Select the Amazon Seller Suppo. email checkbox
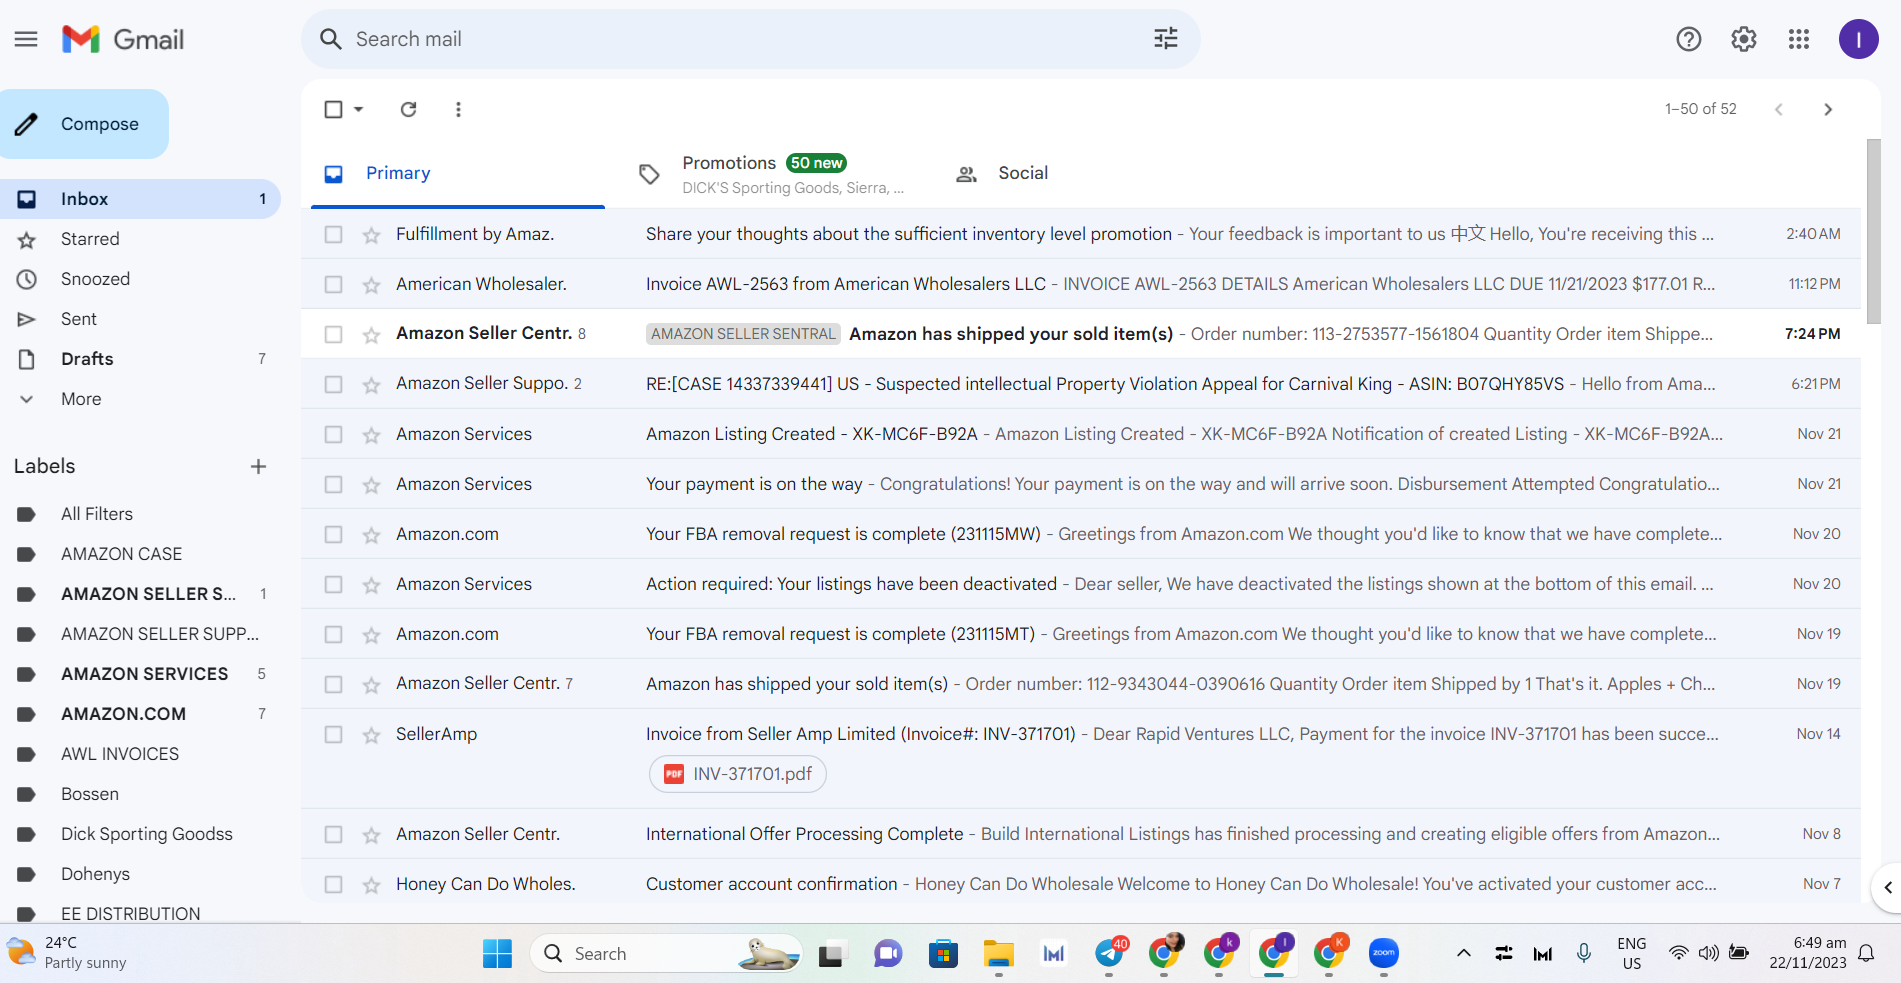 click(x=334, y=384)
